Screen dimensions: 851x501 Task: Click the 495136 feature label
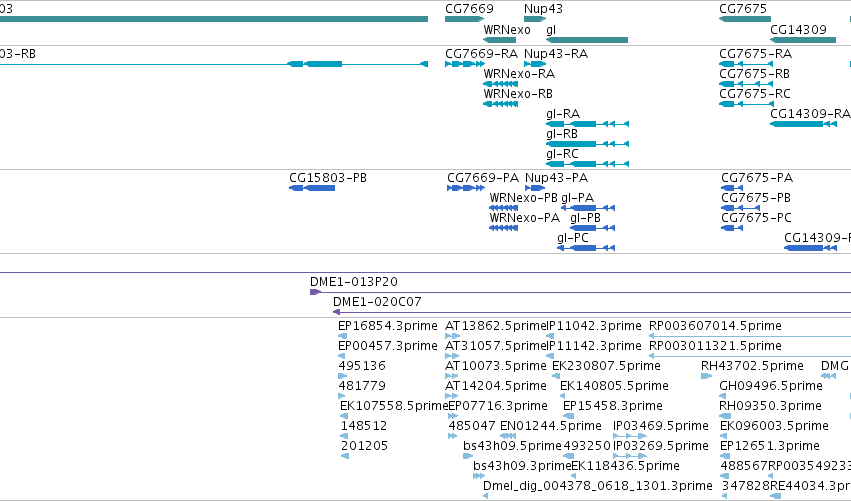pyautogui.click(x=362, y=366)
